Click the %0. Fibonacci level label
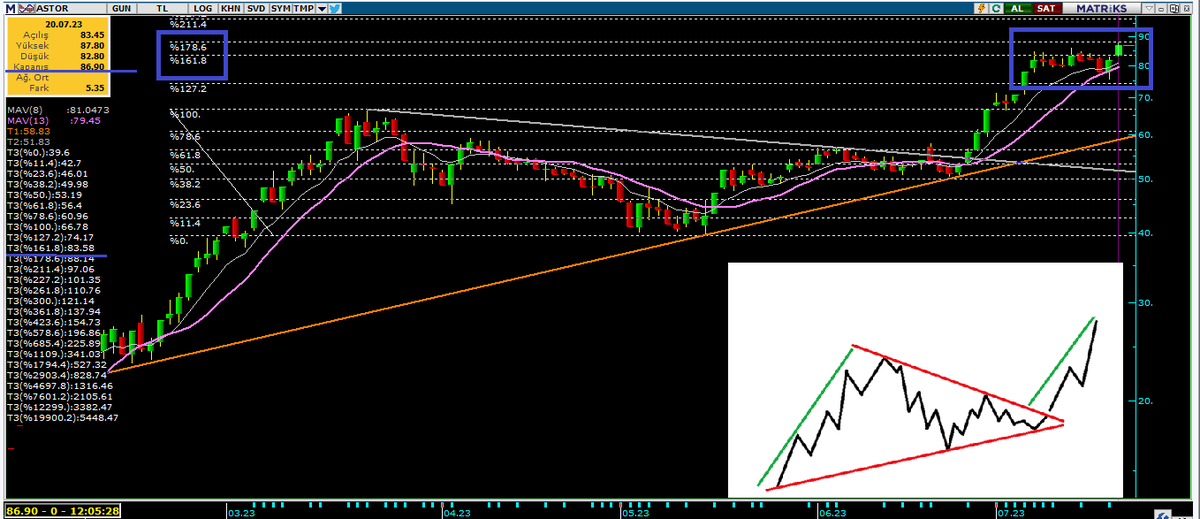 pos(178,240)
